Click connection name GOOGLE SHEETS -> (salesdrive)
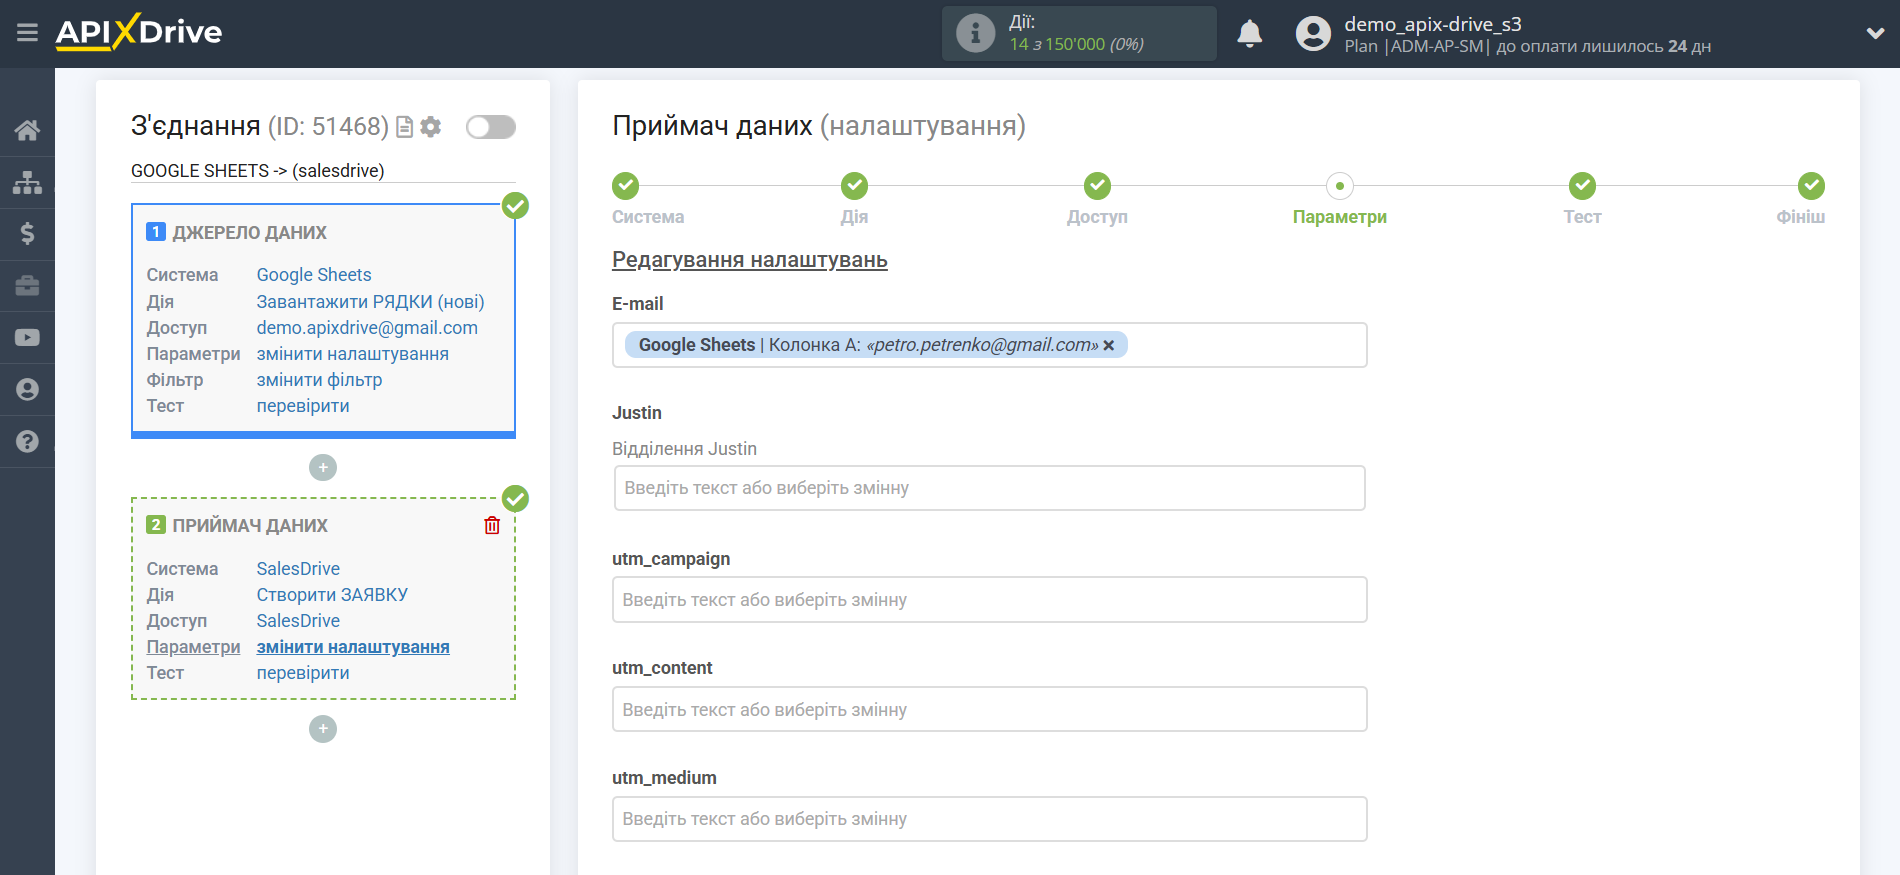The image size is (1900, 875). click(x=258, y=171)
